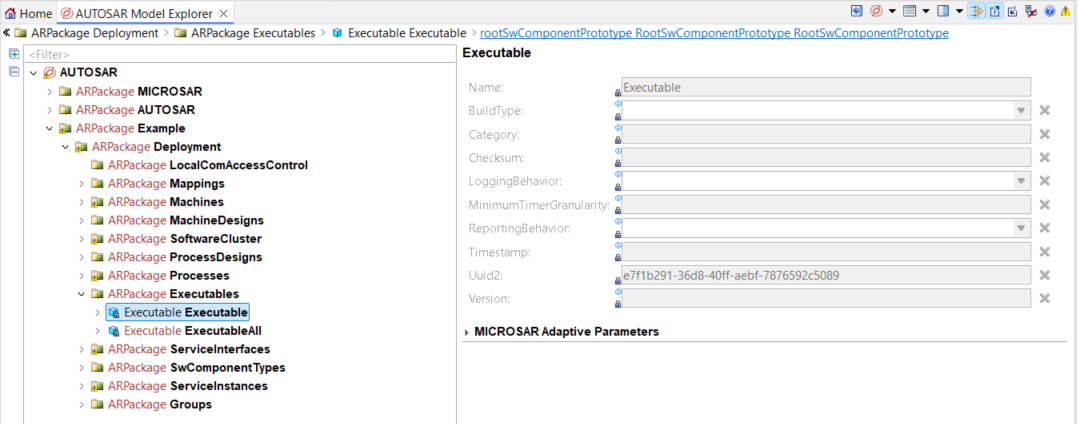Collapse ARPackage Deployment node
The height and width of the screenshot is (424, 1078).
click(65, 146)
